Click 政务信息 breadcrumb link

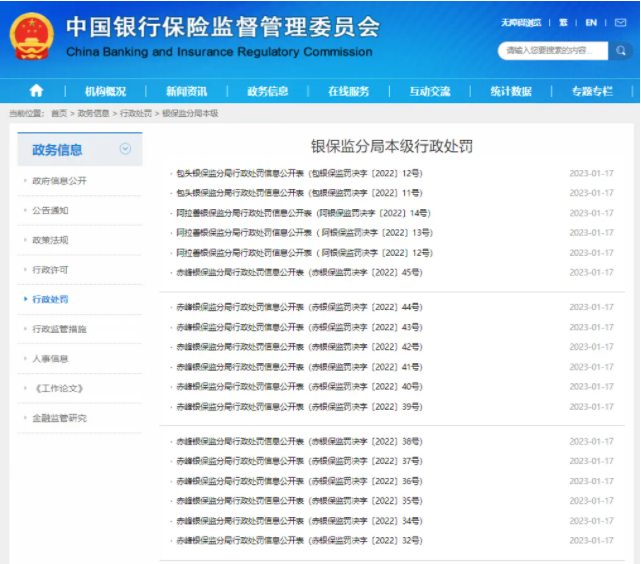[93, 113]
